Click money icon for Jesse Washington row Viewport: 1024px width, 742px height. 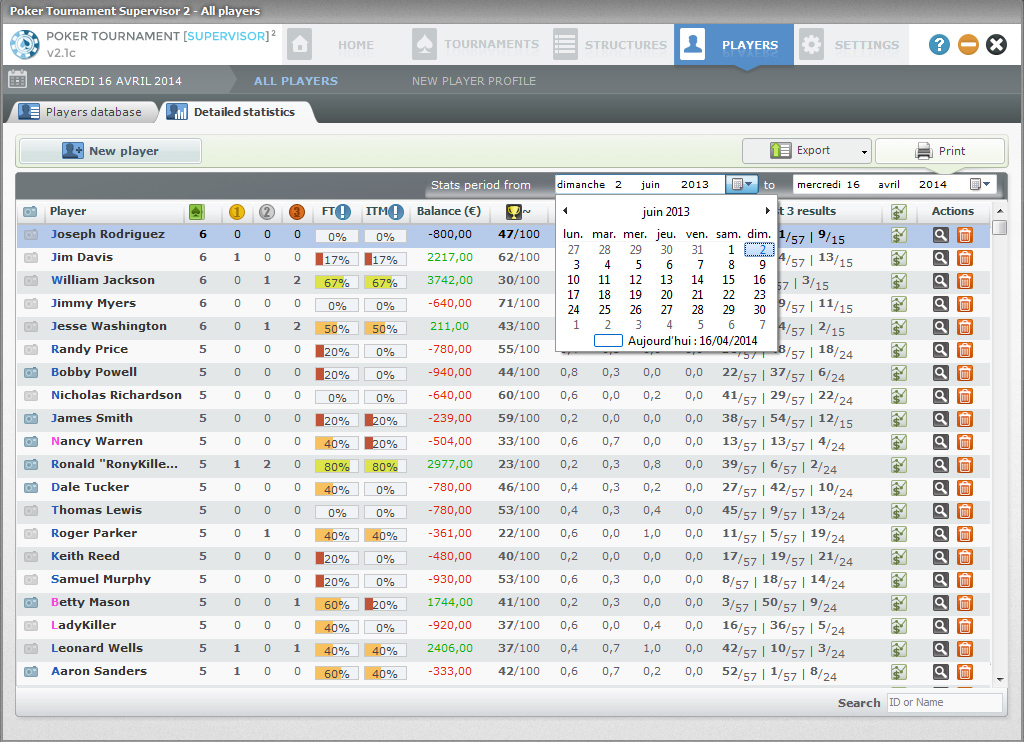(x=899, y=327)
